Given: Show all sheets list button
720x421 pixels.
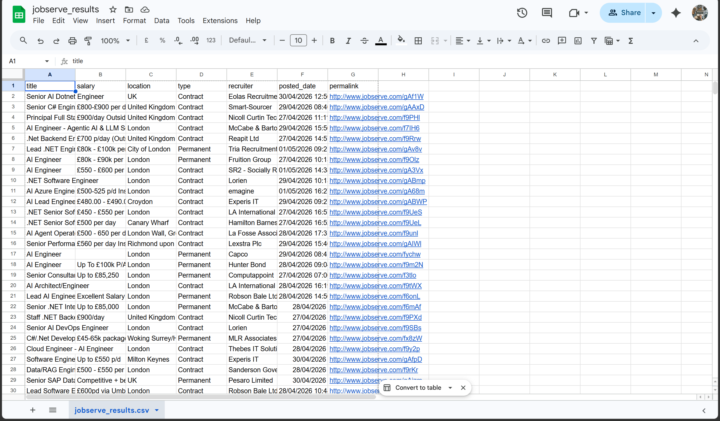Looking at the screenshot, I should pyautogui.click(x=52, y=410).
